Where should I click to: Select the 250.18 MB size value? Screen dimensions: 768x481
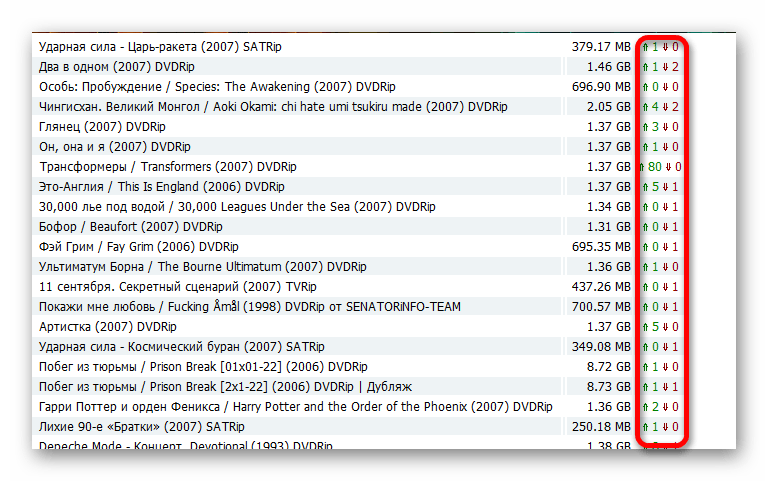(601, 427)
